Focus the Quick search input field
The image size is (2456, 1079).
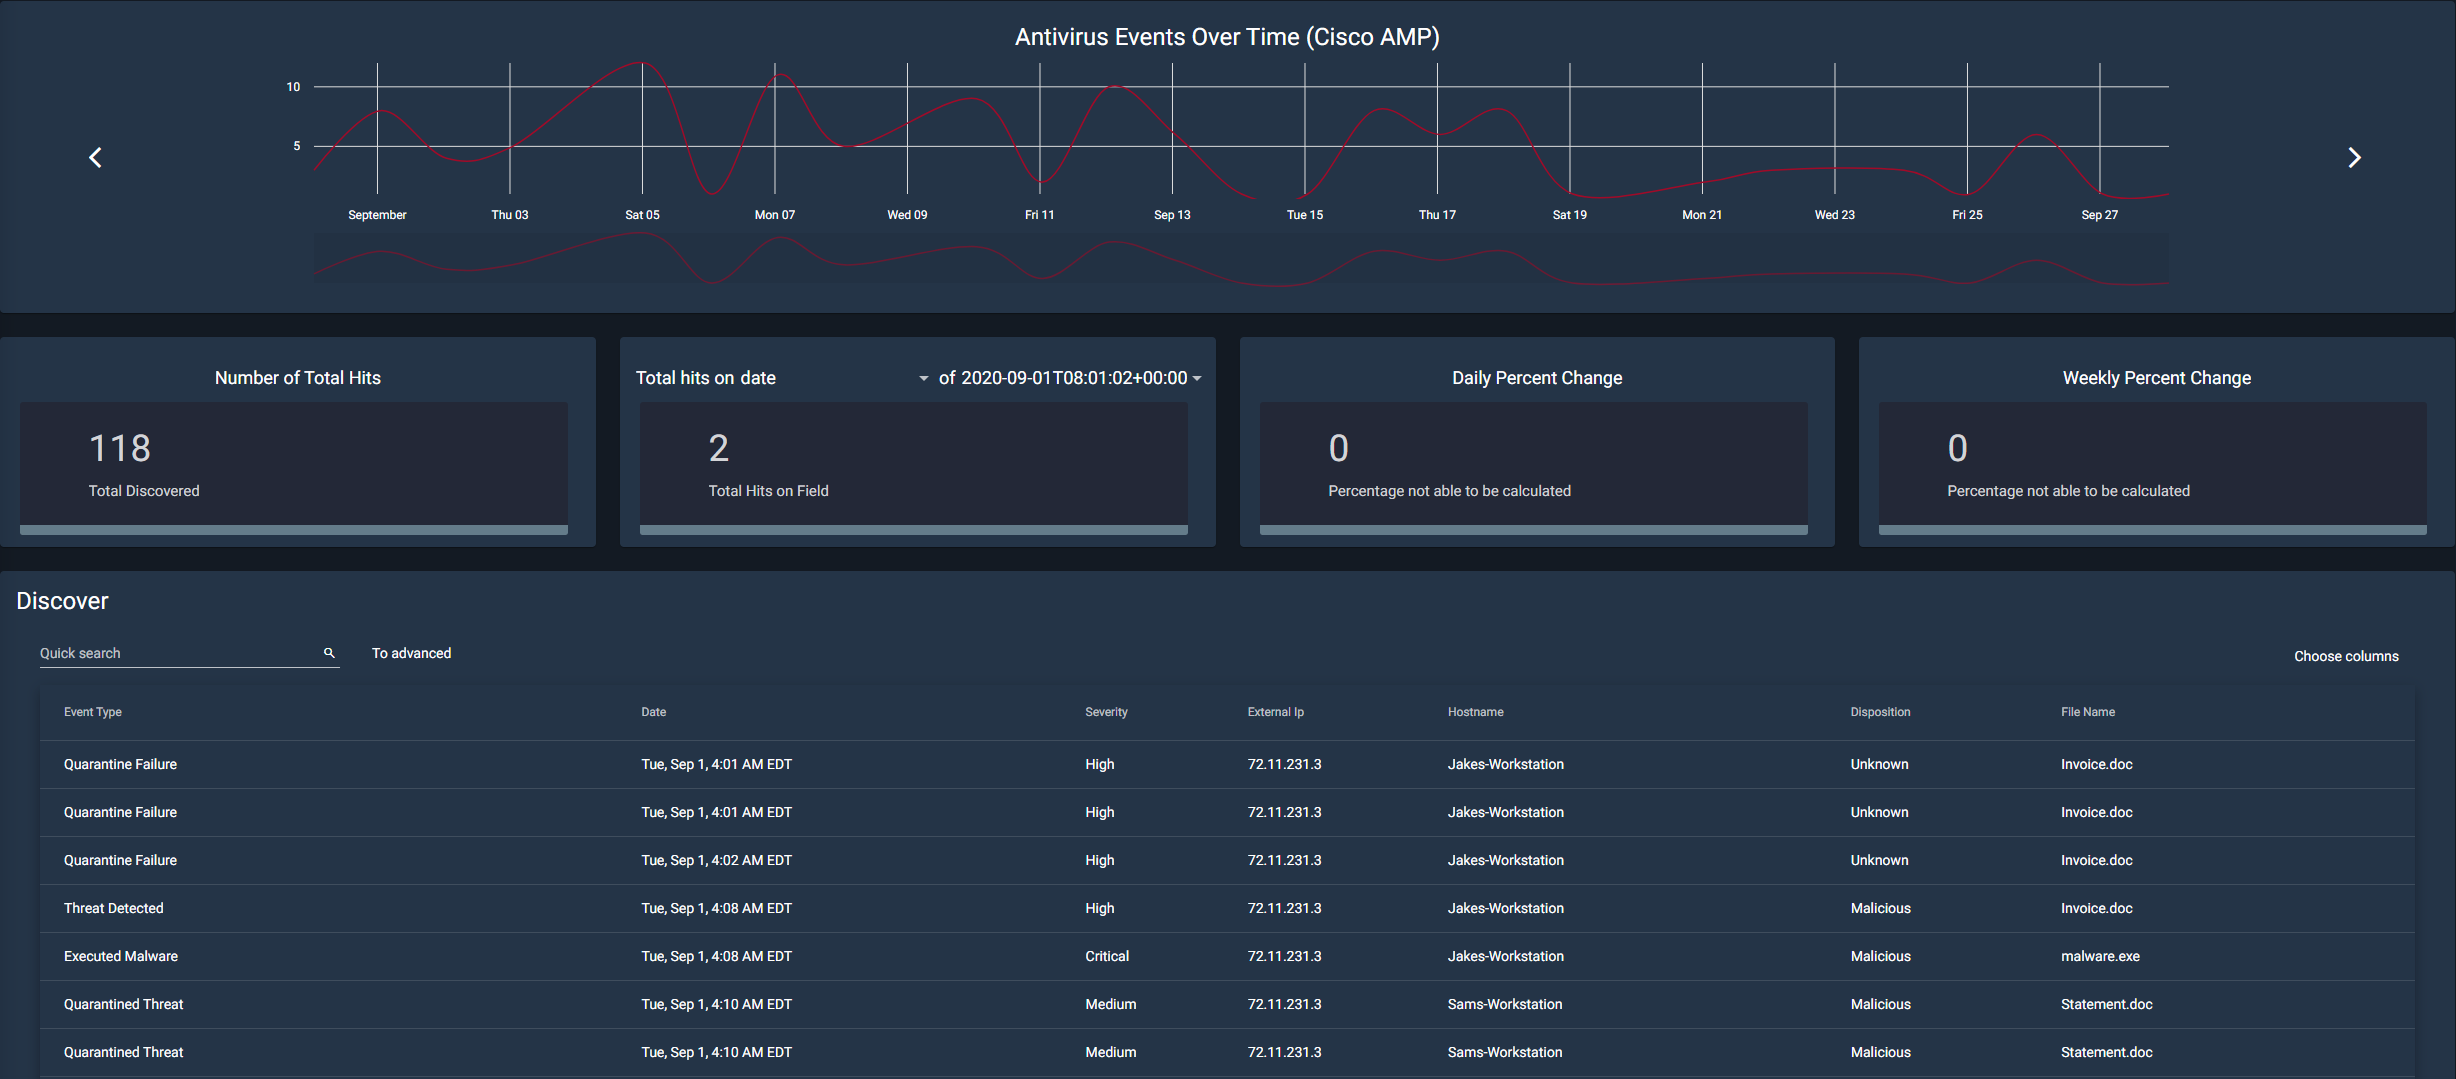coord(178,653)
